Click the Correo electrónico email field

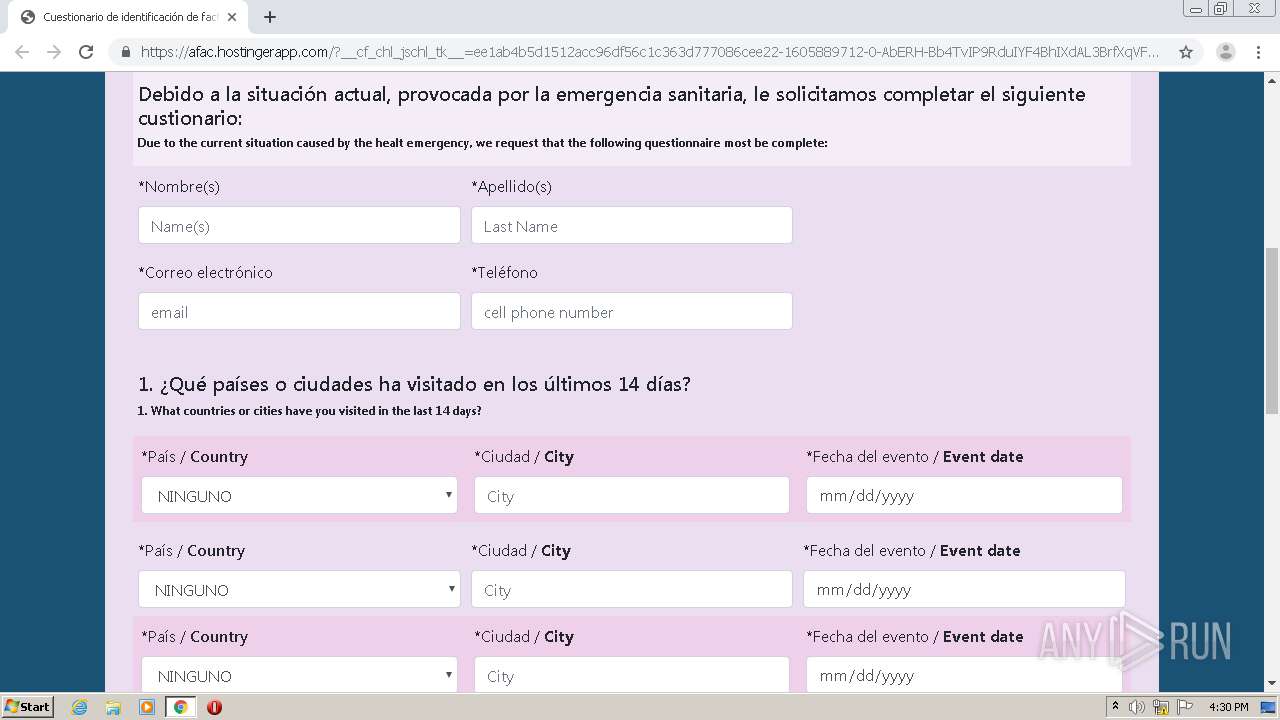click(299, 312)
